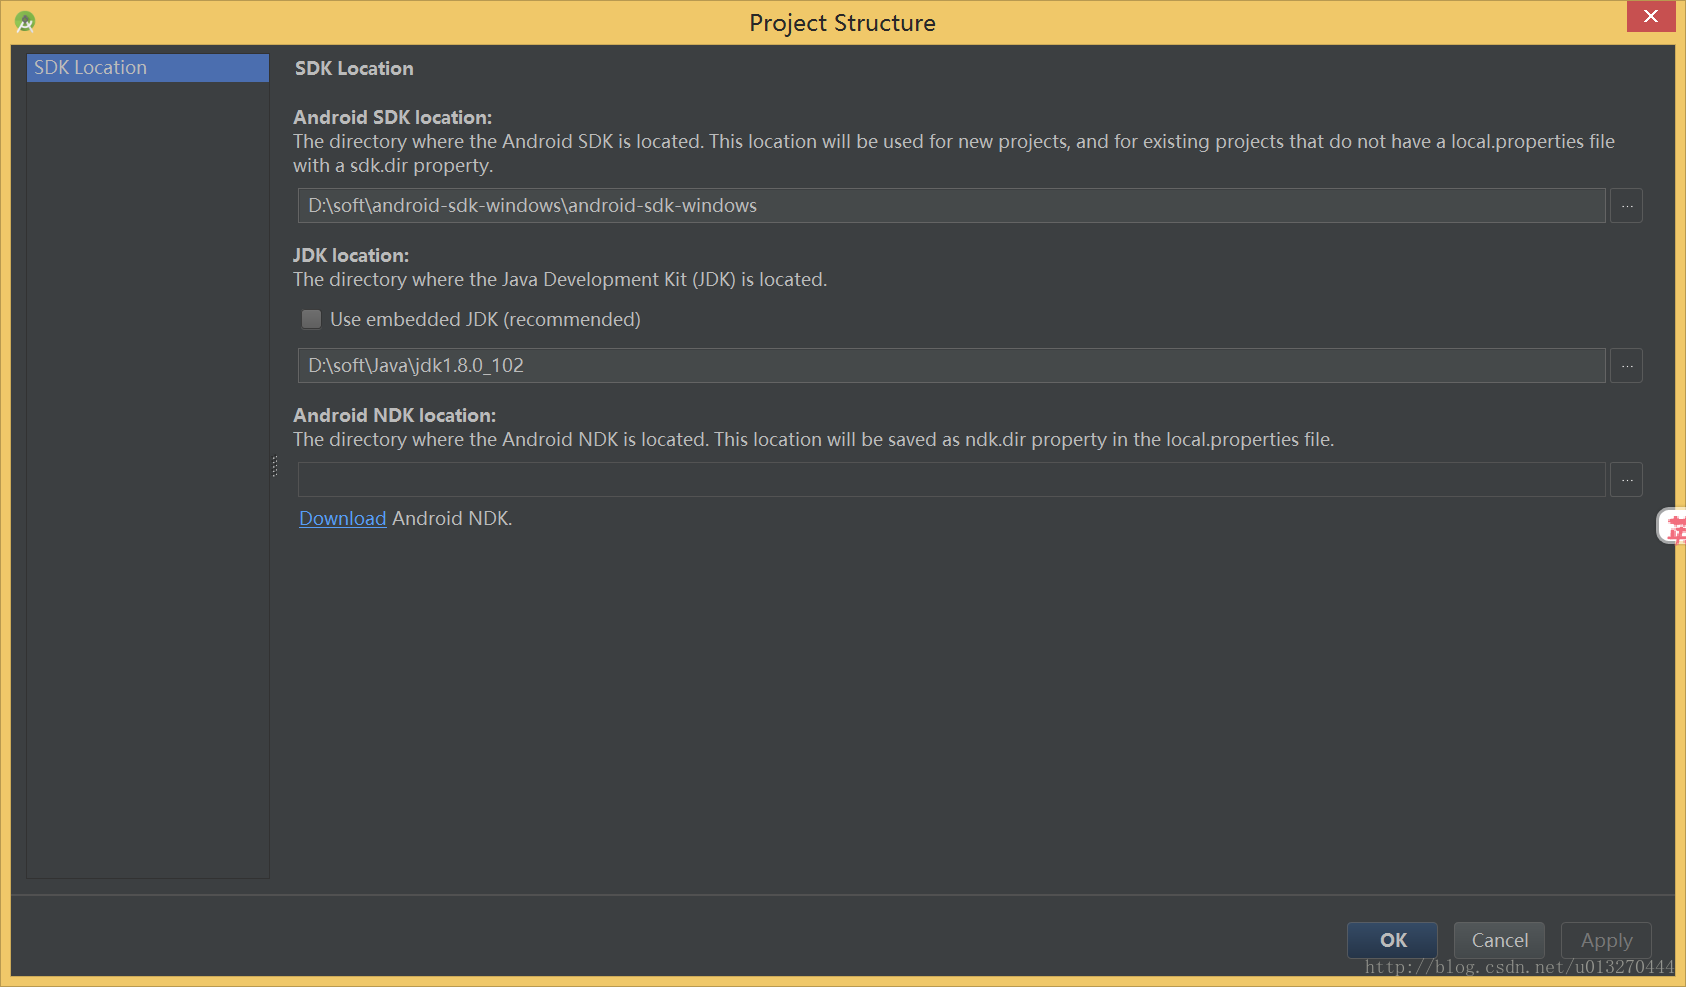Click the JDK location path field
Screen dimensions: 1686x987
pyautogui.click(x=951, y=365)
